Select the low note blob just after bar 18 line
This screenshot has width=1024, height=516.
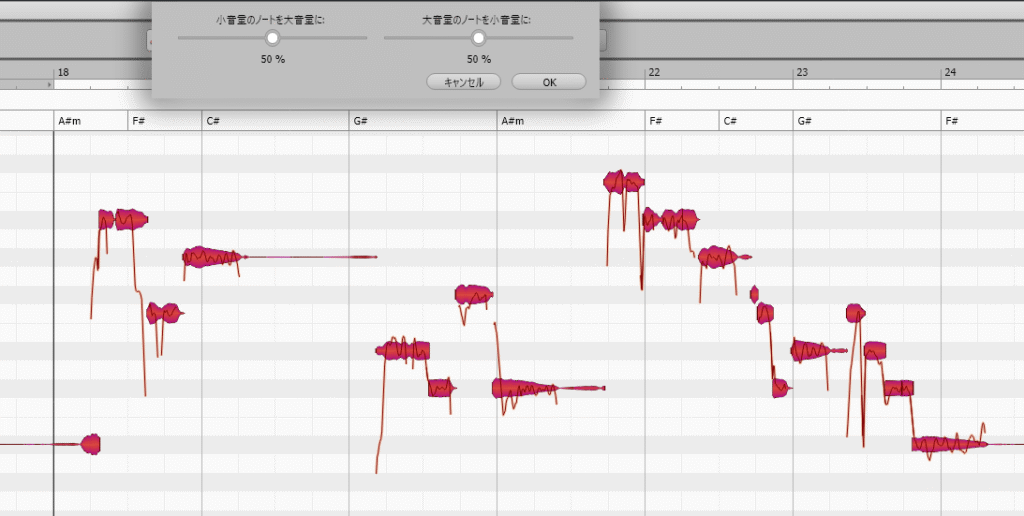91,444
